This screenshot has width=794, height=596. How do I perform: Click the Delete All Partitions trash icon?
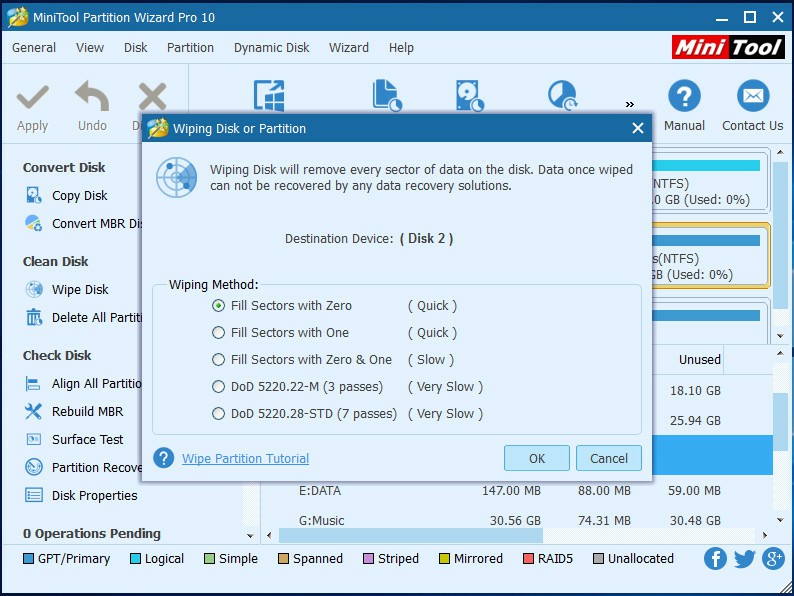coord(34,317)
